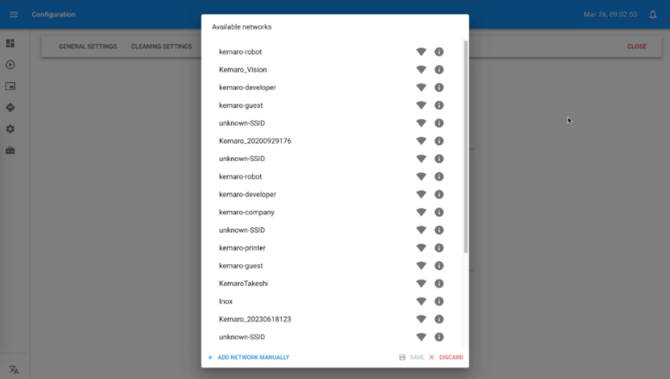Open info for Kemaro_Vision network
Image resolution: width=670 pixels, height=379 pixels.
(x=439, y=70)
